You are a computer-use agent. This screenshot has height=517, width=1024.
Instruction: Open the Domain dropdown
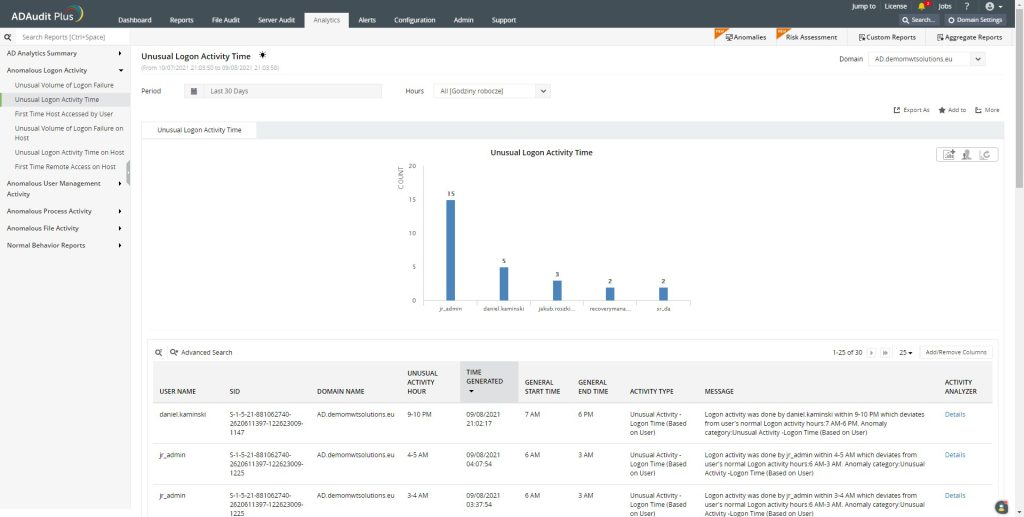pyautogui.click(x=977, y=59)
